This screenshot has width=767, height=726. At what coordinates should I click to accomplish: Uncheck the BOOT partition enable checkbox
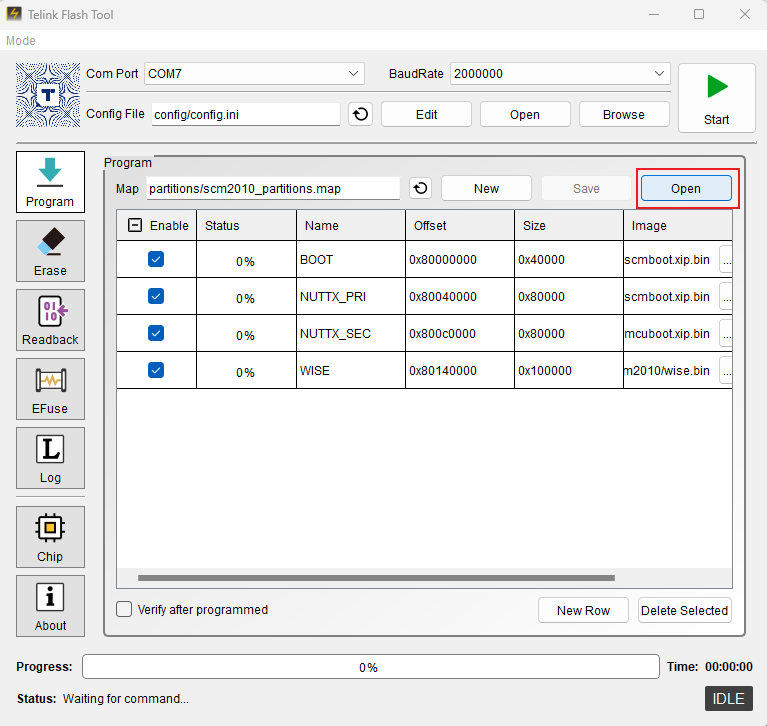pyautogui.click(x=156, y=259)
